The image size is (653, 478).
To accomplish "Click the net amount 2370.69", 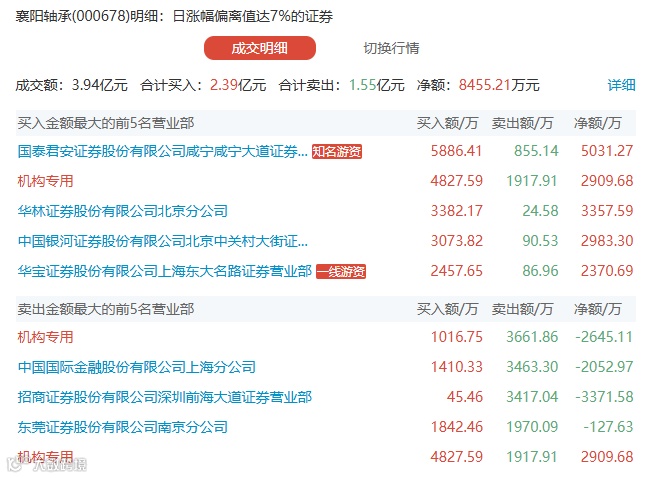I will [607, 271].
